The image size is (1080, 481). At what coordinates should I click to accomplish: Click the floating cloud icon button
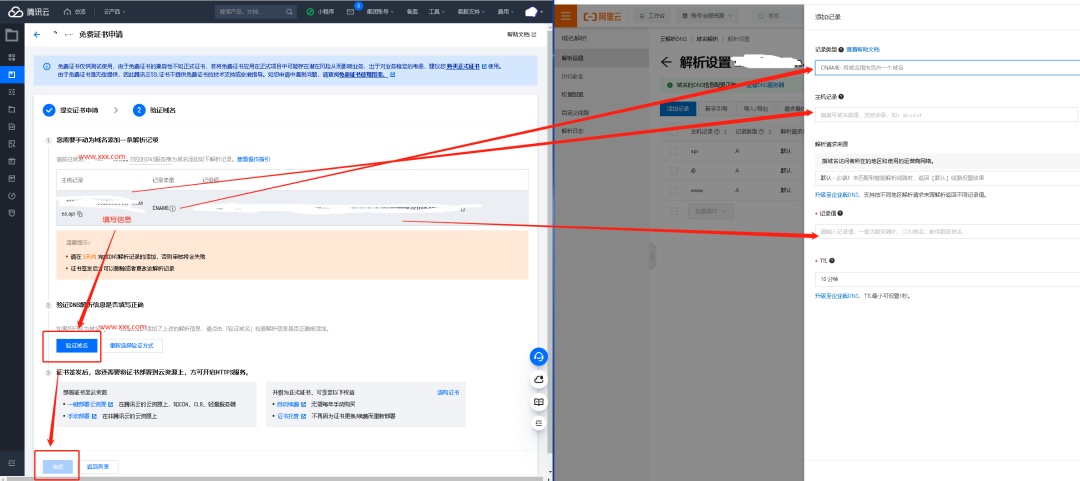(x=539, y=380)
